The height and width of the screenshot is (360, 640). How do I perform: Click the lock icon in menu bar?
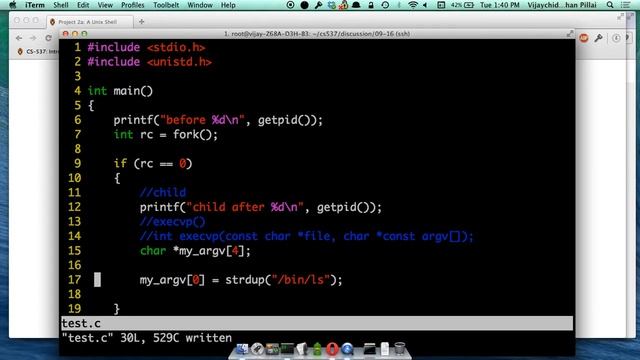pyautogui.click(x=371, y=5)
